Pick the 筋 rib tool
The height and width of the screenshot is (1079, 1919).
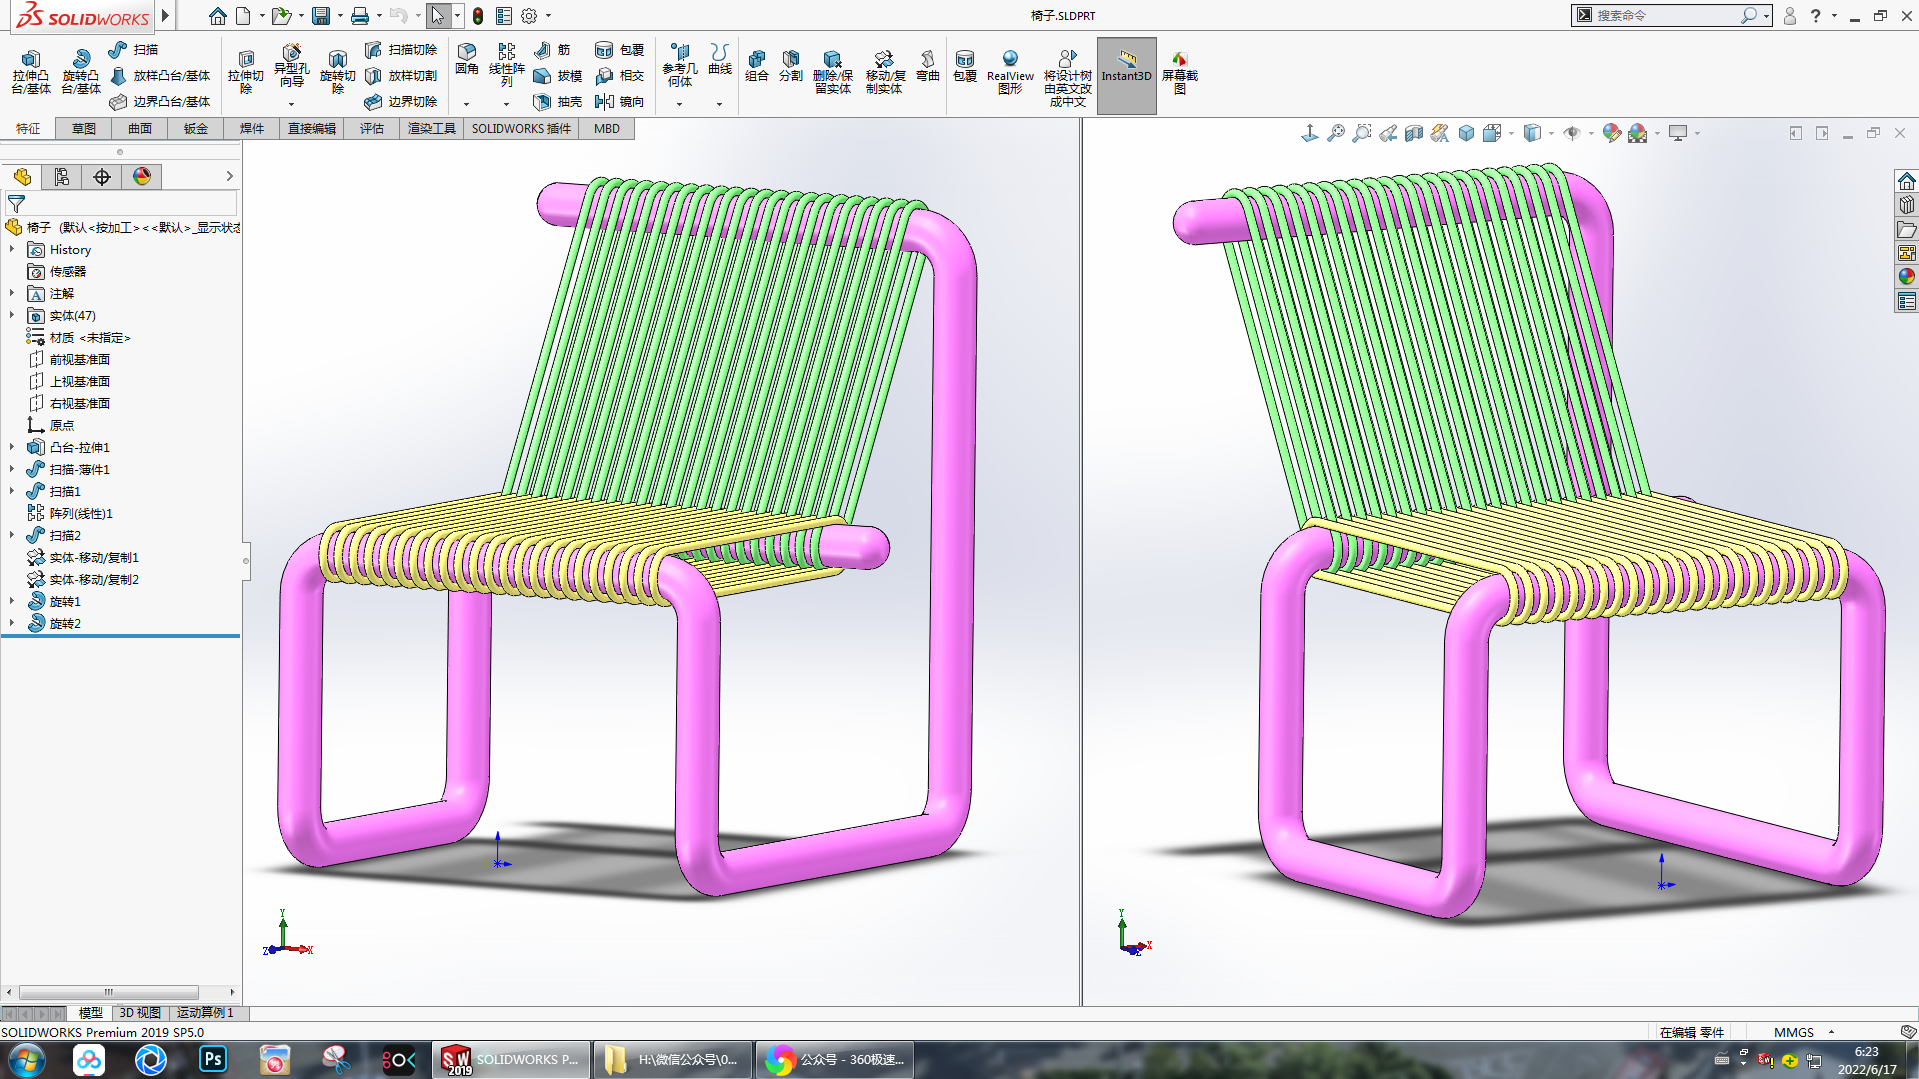552,49
